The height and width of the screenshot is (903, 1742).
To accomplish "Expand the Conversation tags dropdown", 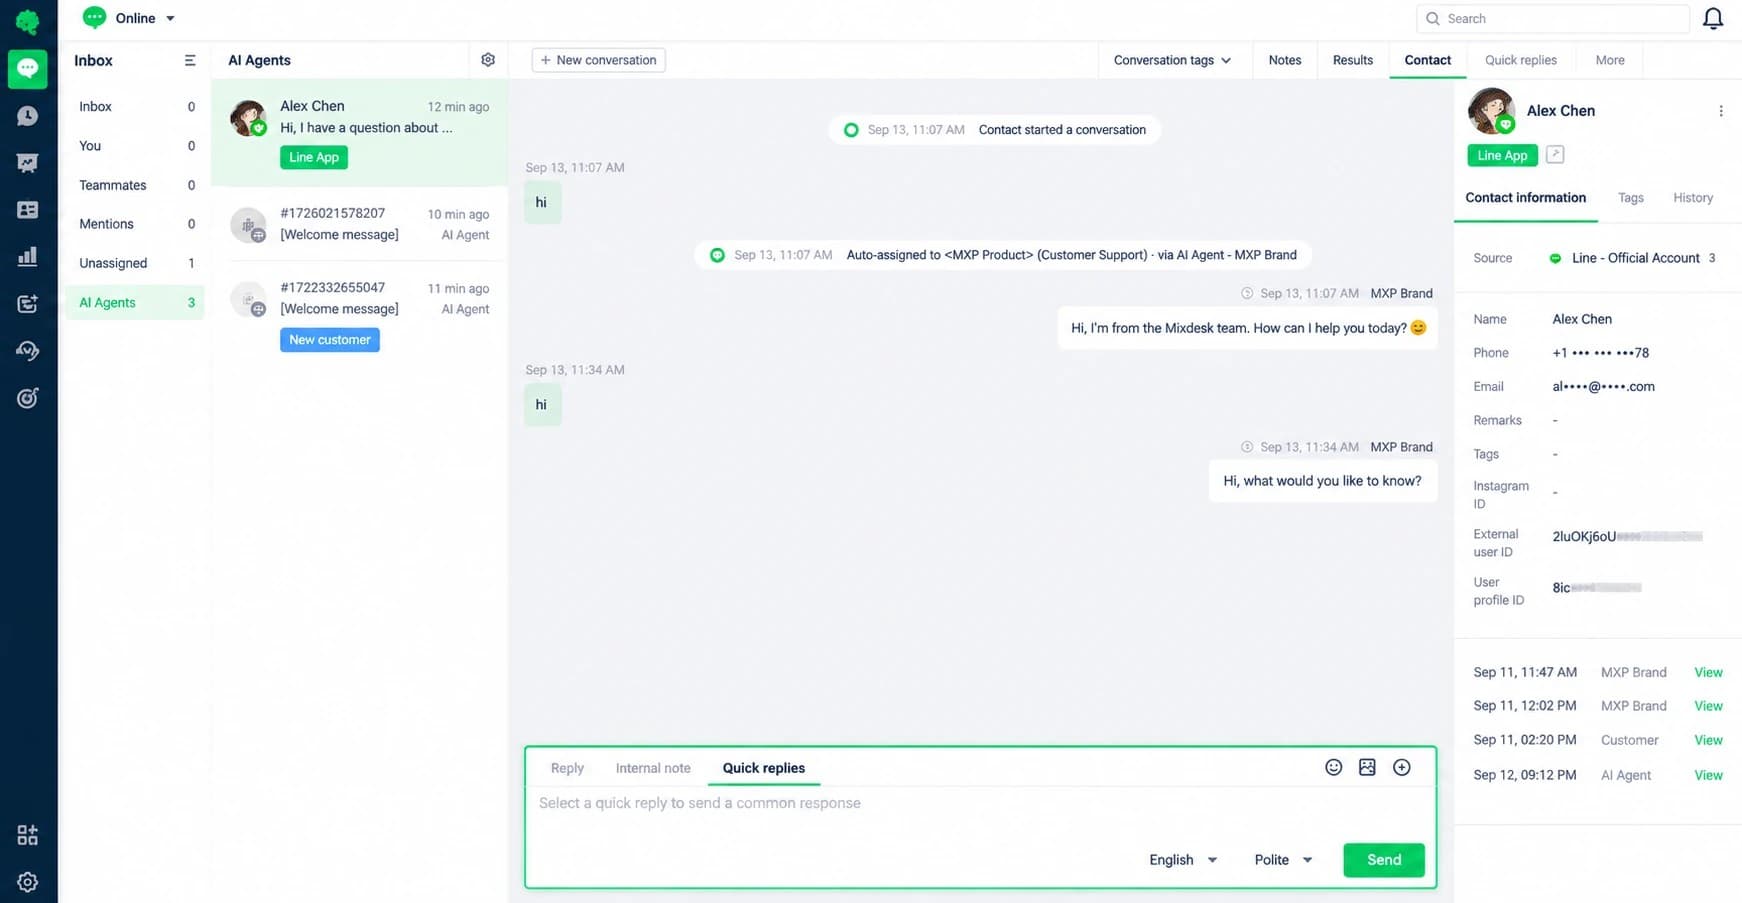I will (1172, 60).
